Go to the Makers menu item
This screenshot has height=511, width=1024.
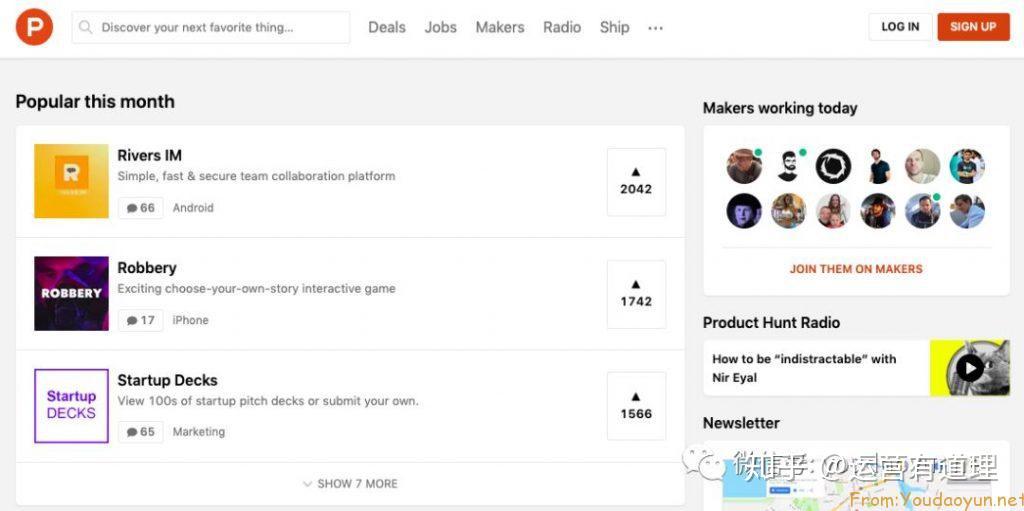(x=500, y=27)
